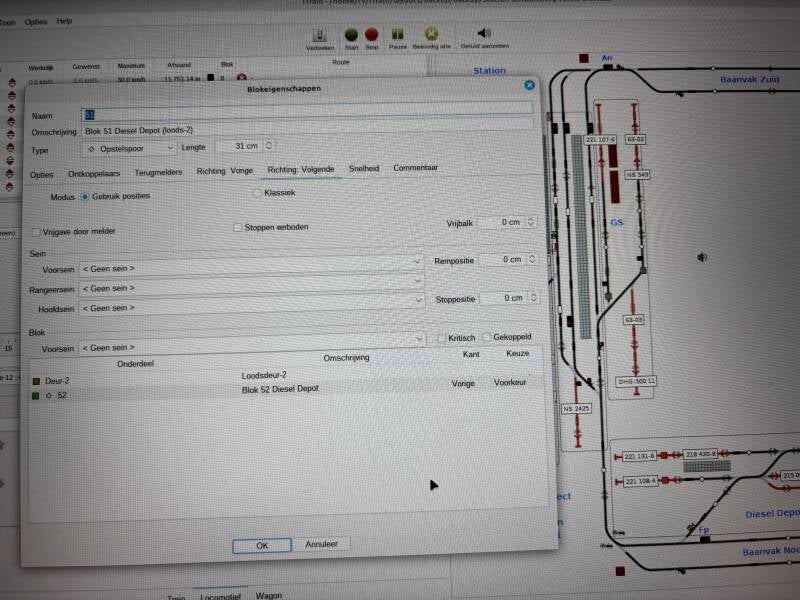Click train label NS 2425 on layout
The height and width of the screenshot is (600, 800).
point(576,409)
